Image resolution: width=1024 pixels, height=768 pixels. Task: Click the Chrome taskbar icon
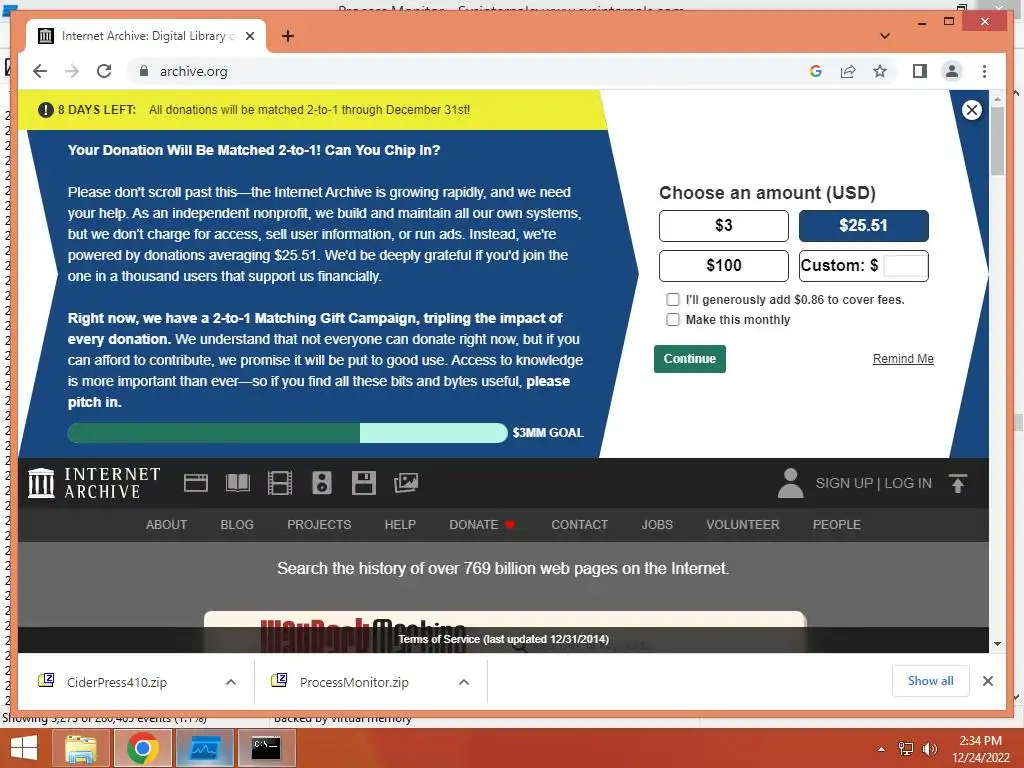pos(143,748)
